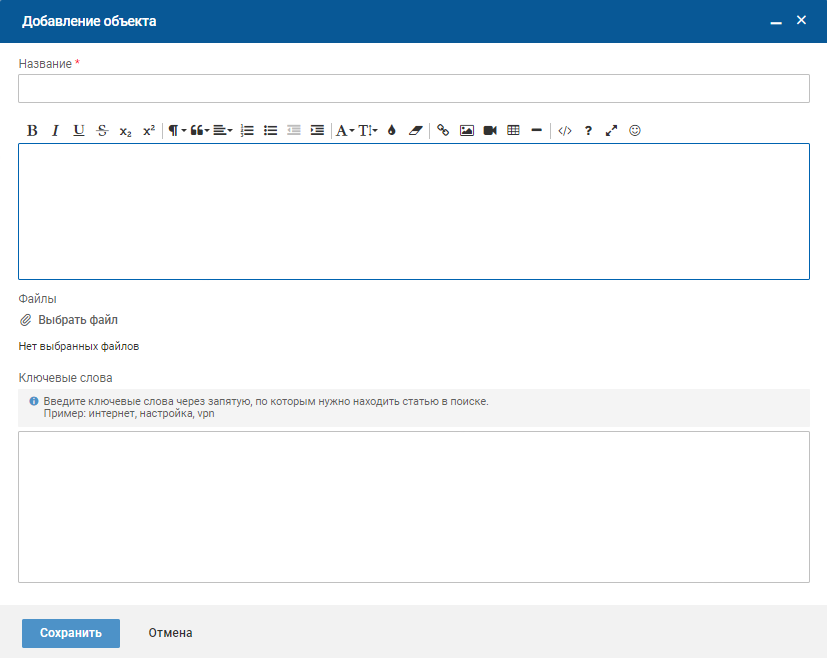
Task: Toggle bold formatting in editor toolbar
Action: coord(32,130)
